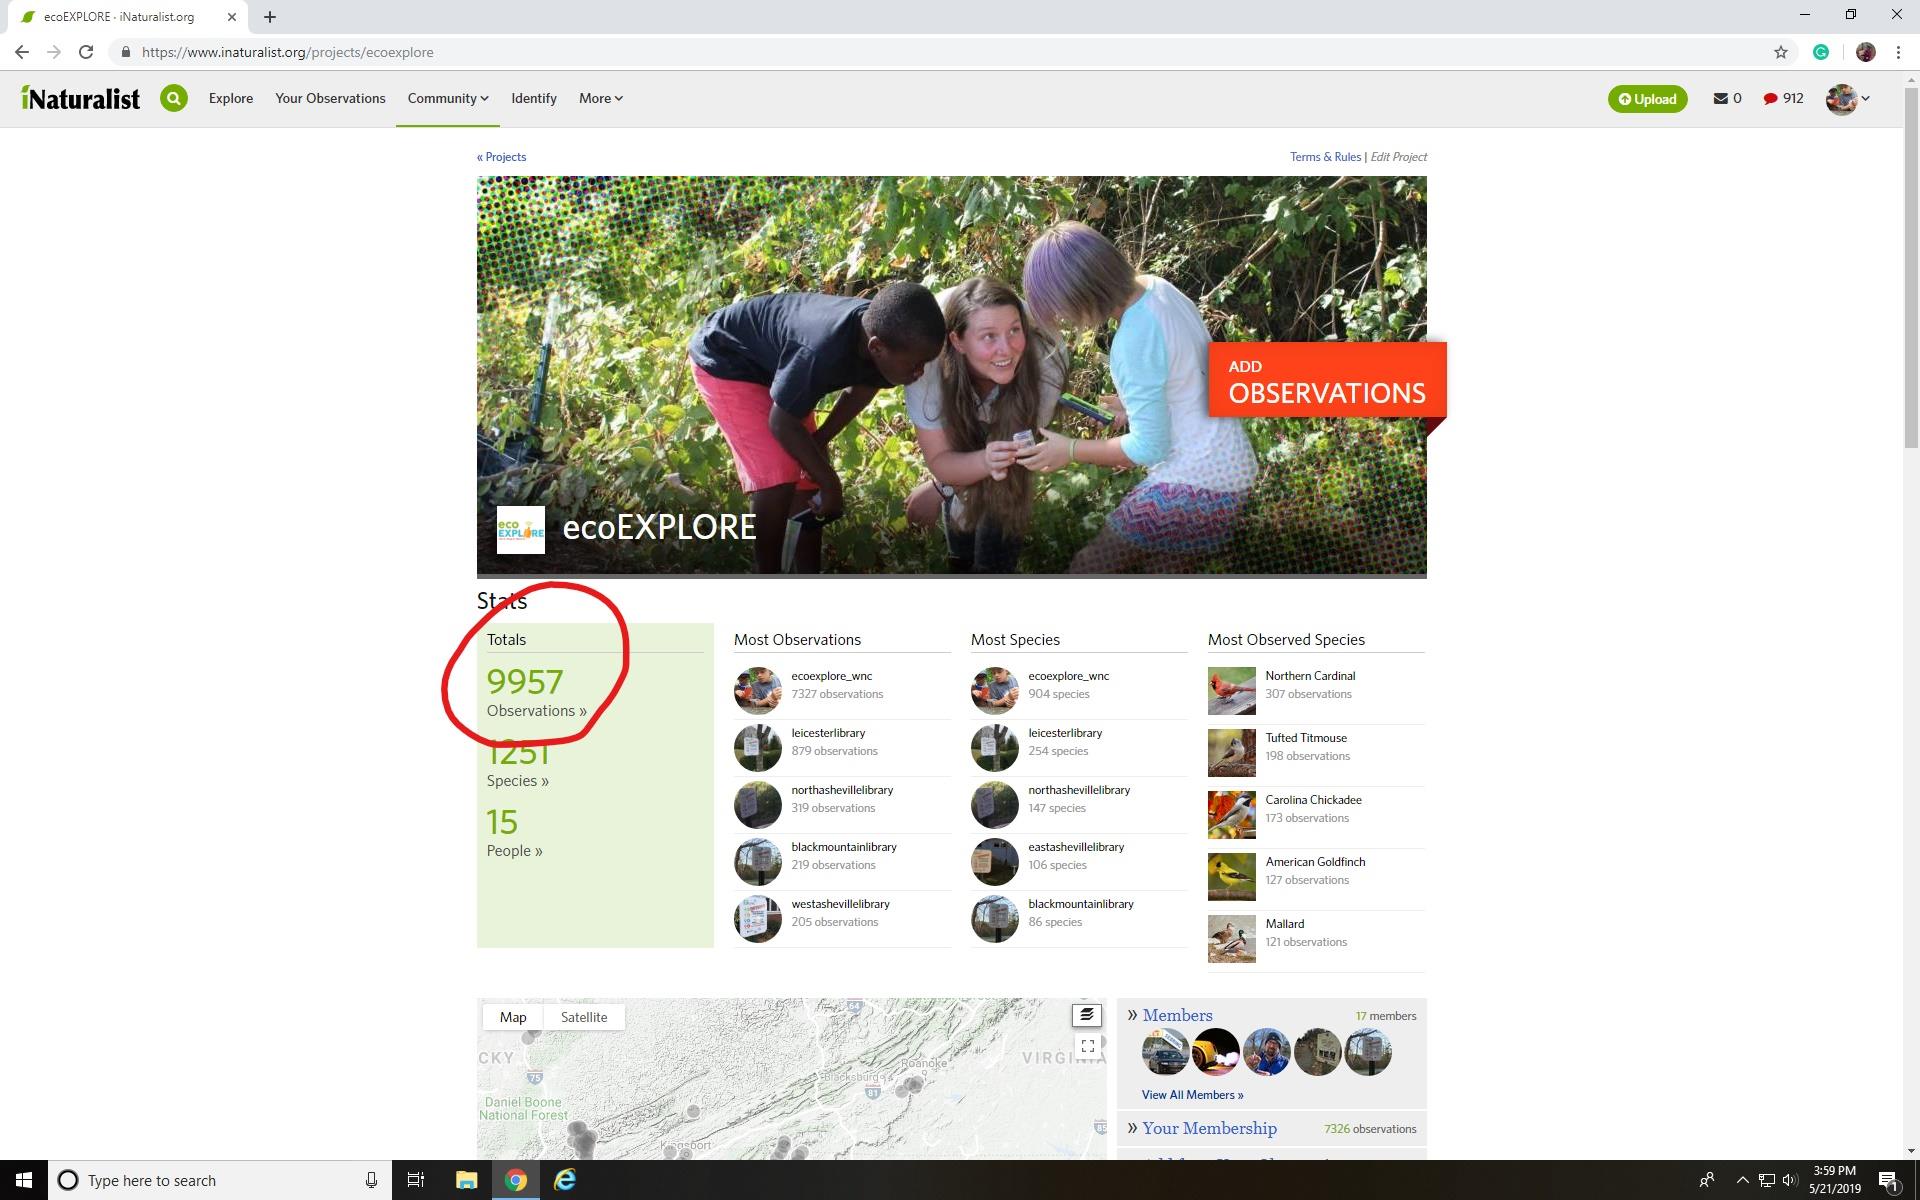Reload the page with the refresh icon

[x=86, y=52]
